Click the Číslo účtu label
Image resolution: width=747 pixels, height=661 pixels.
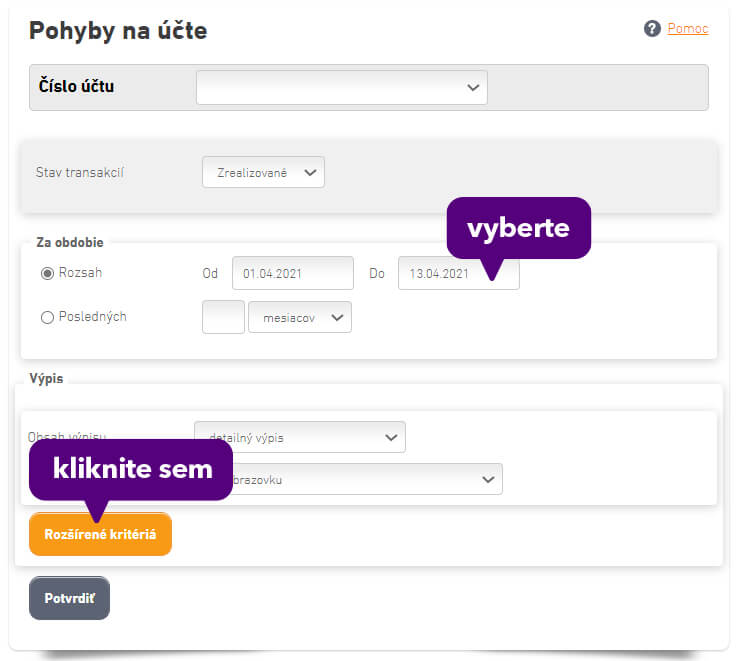[76, 86]
